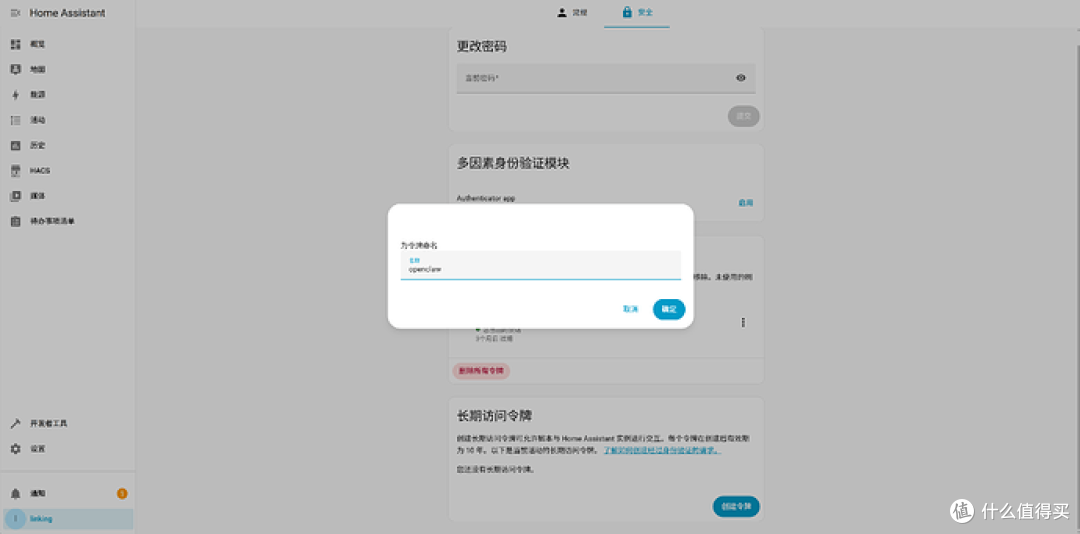Switch to the 常规 general profile tab

tap(572, 13)
